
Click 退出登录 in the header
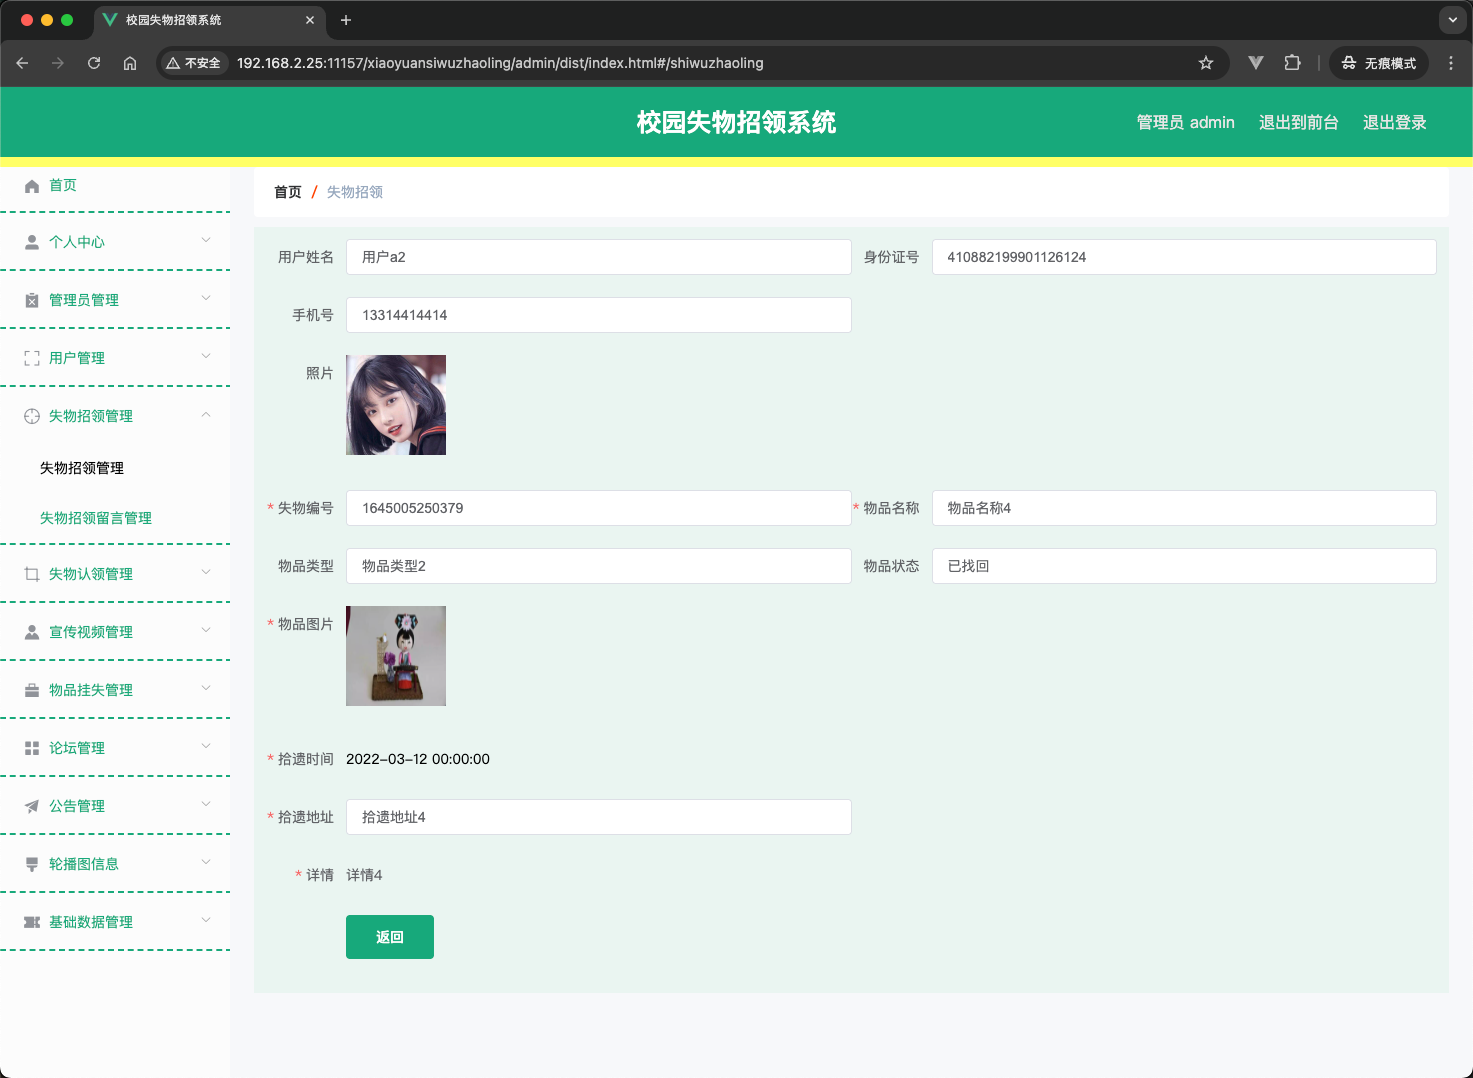1394,122
